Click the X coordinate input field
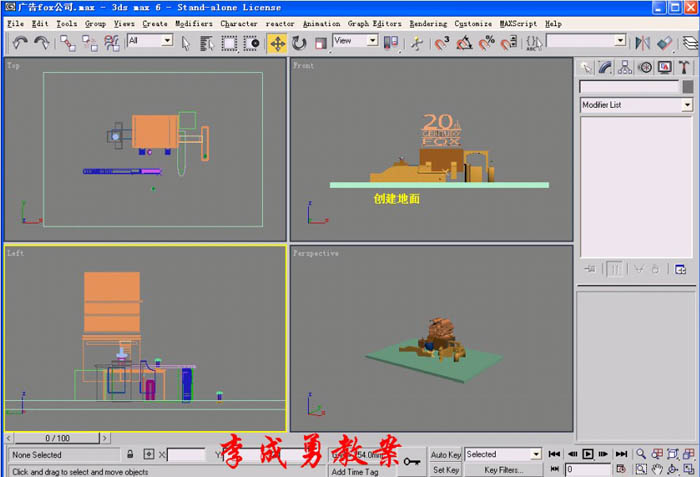This screenshot has height=477, width=700. point(186,455)
